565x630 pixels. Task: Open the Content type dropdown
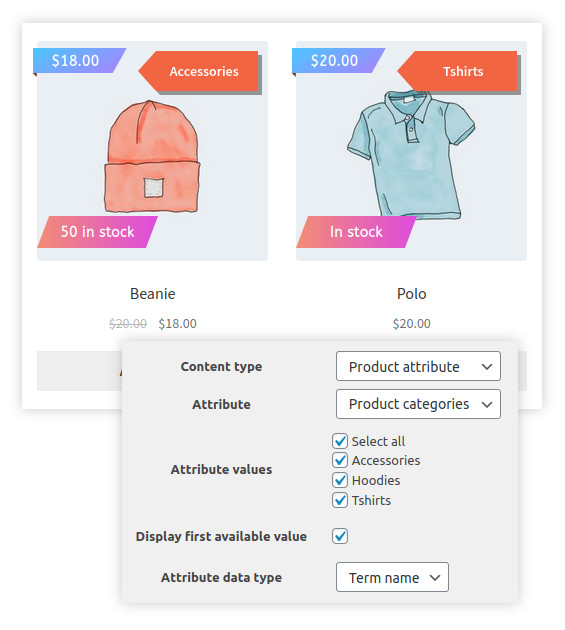(418, 366)
